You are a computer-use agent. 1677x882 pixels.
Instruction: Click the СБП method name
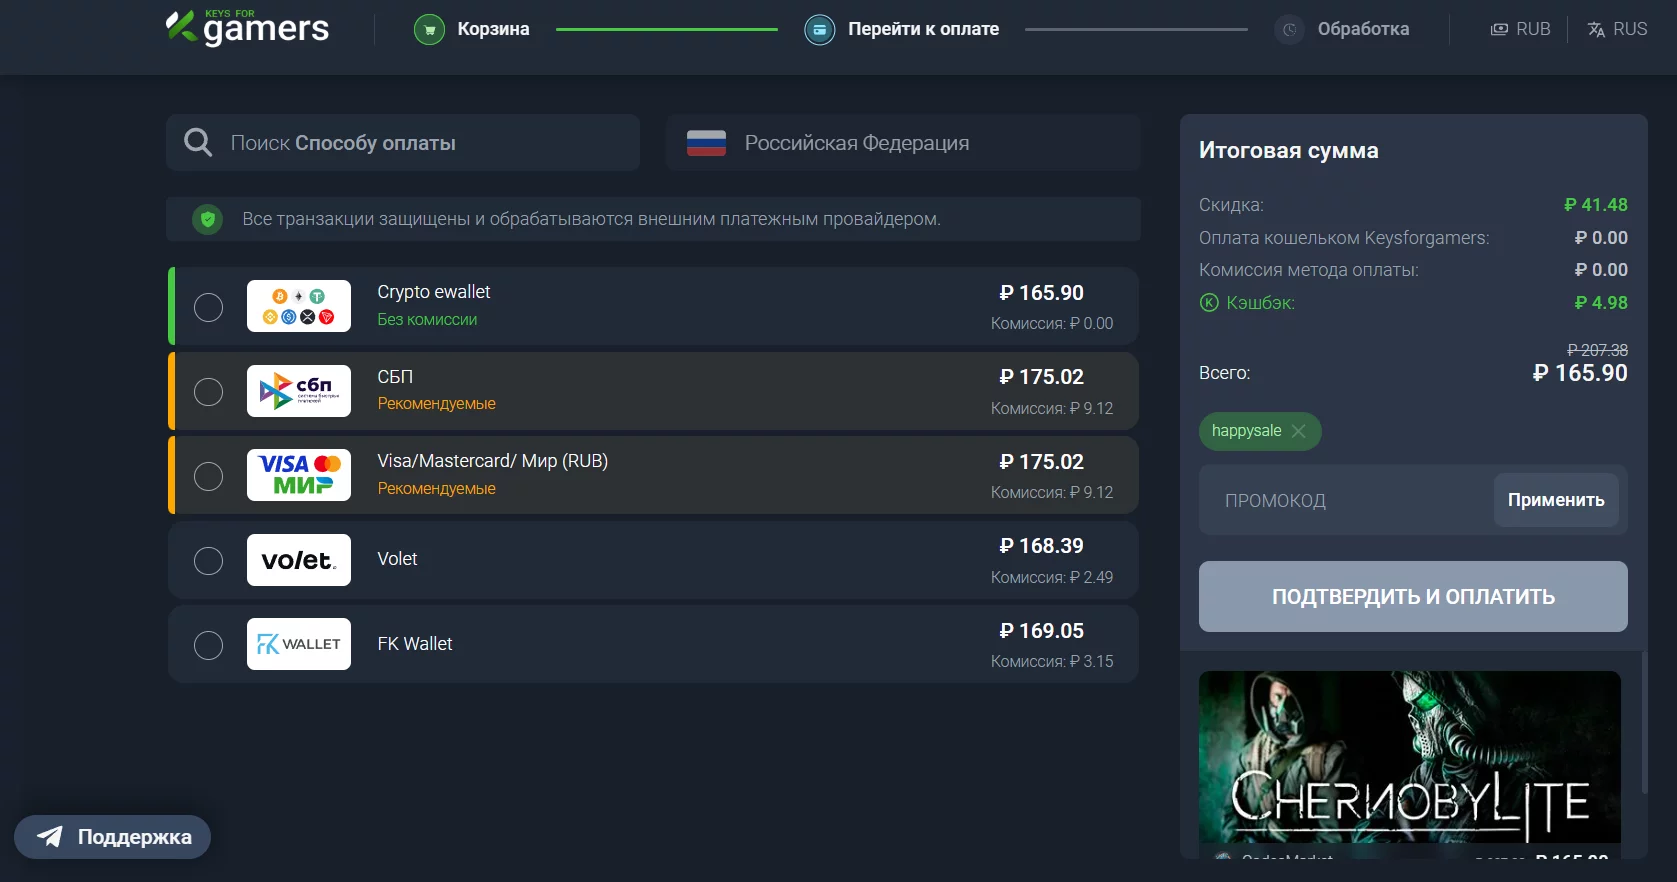pos(395,377)
